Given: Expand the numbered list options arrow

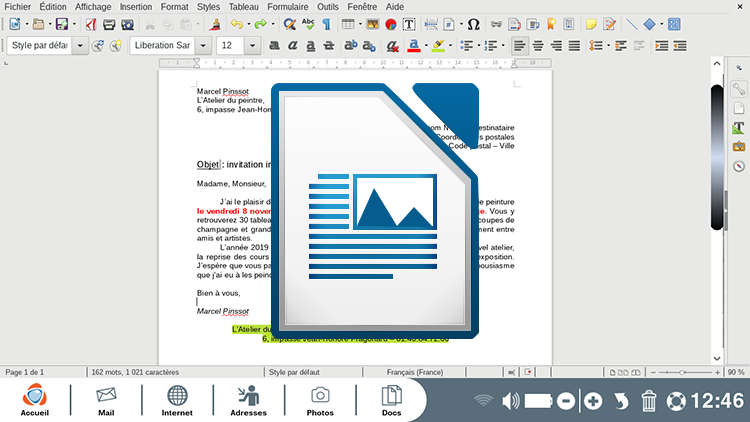Looking at the screenshot, I should tap(503, 46).
